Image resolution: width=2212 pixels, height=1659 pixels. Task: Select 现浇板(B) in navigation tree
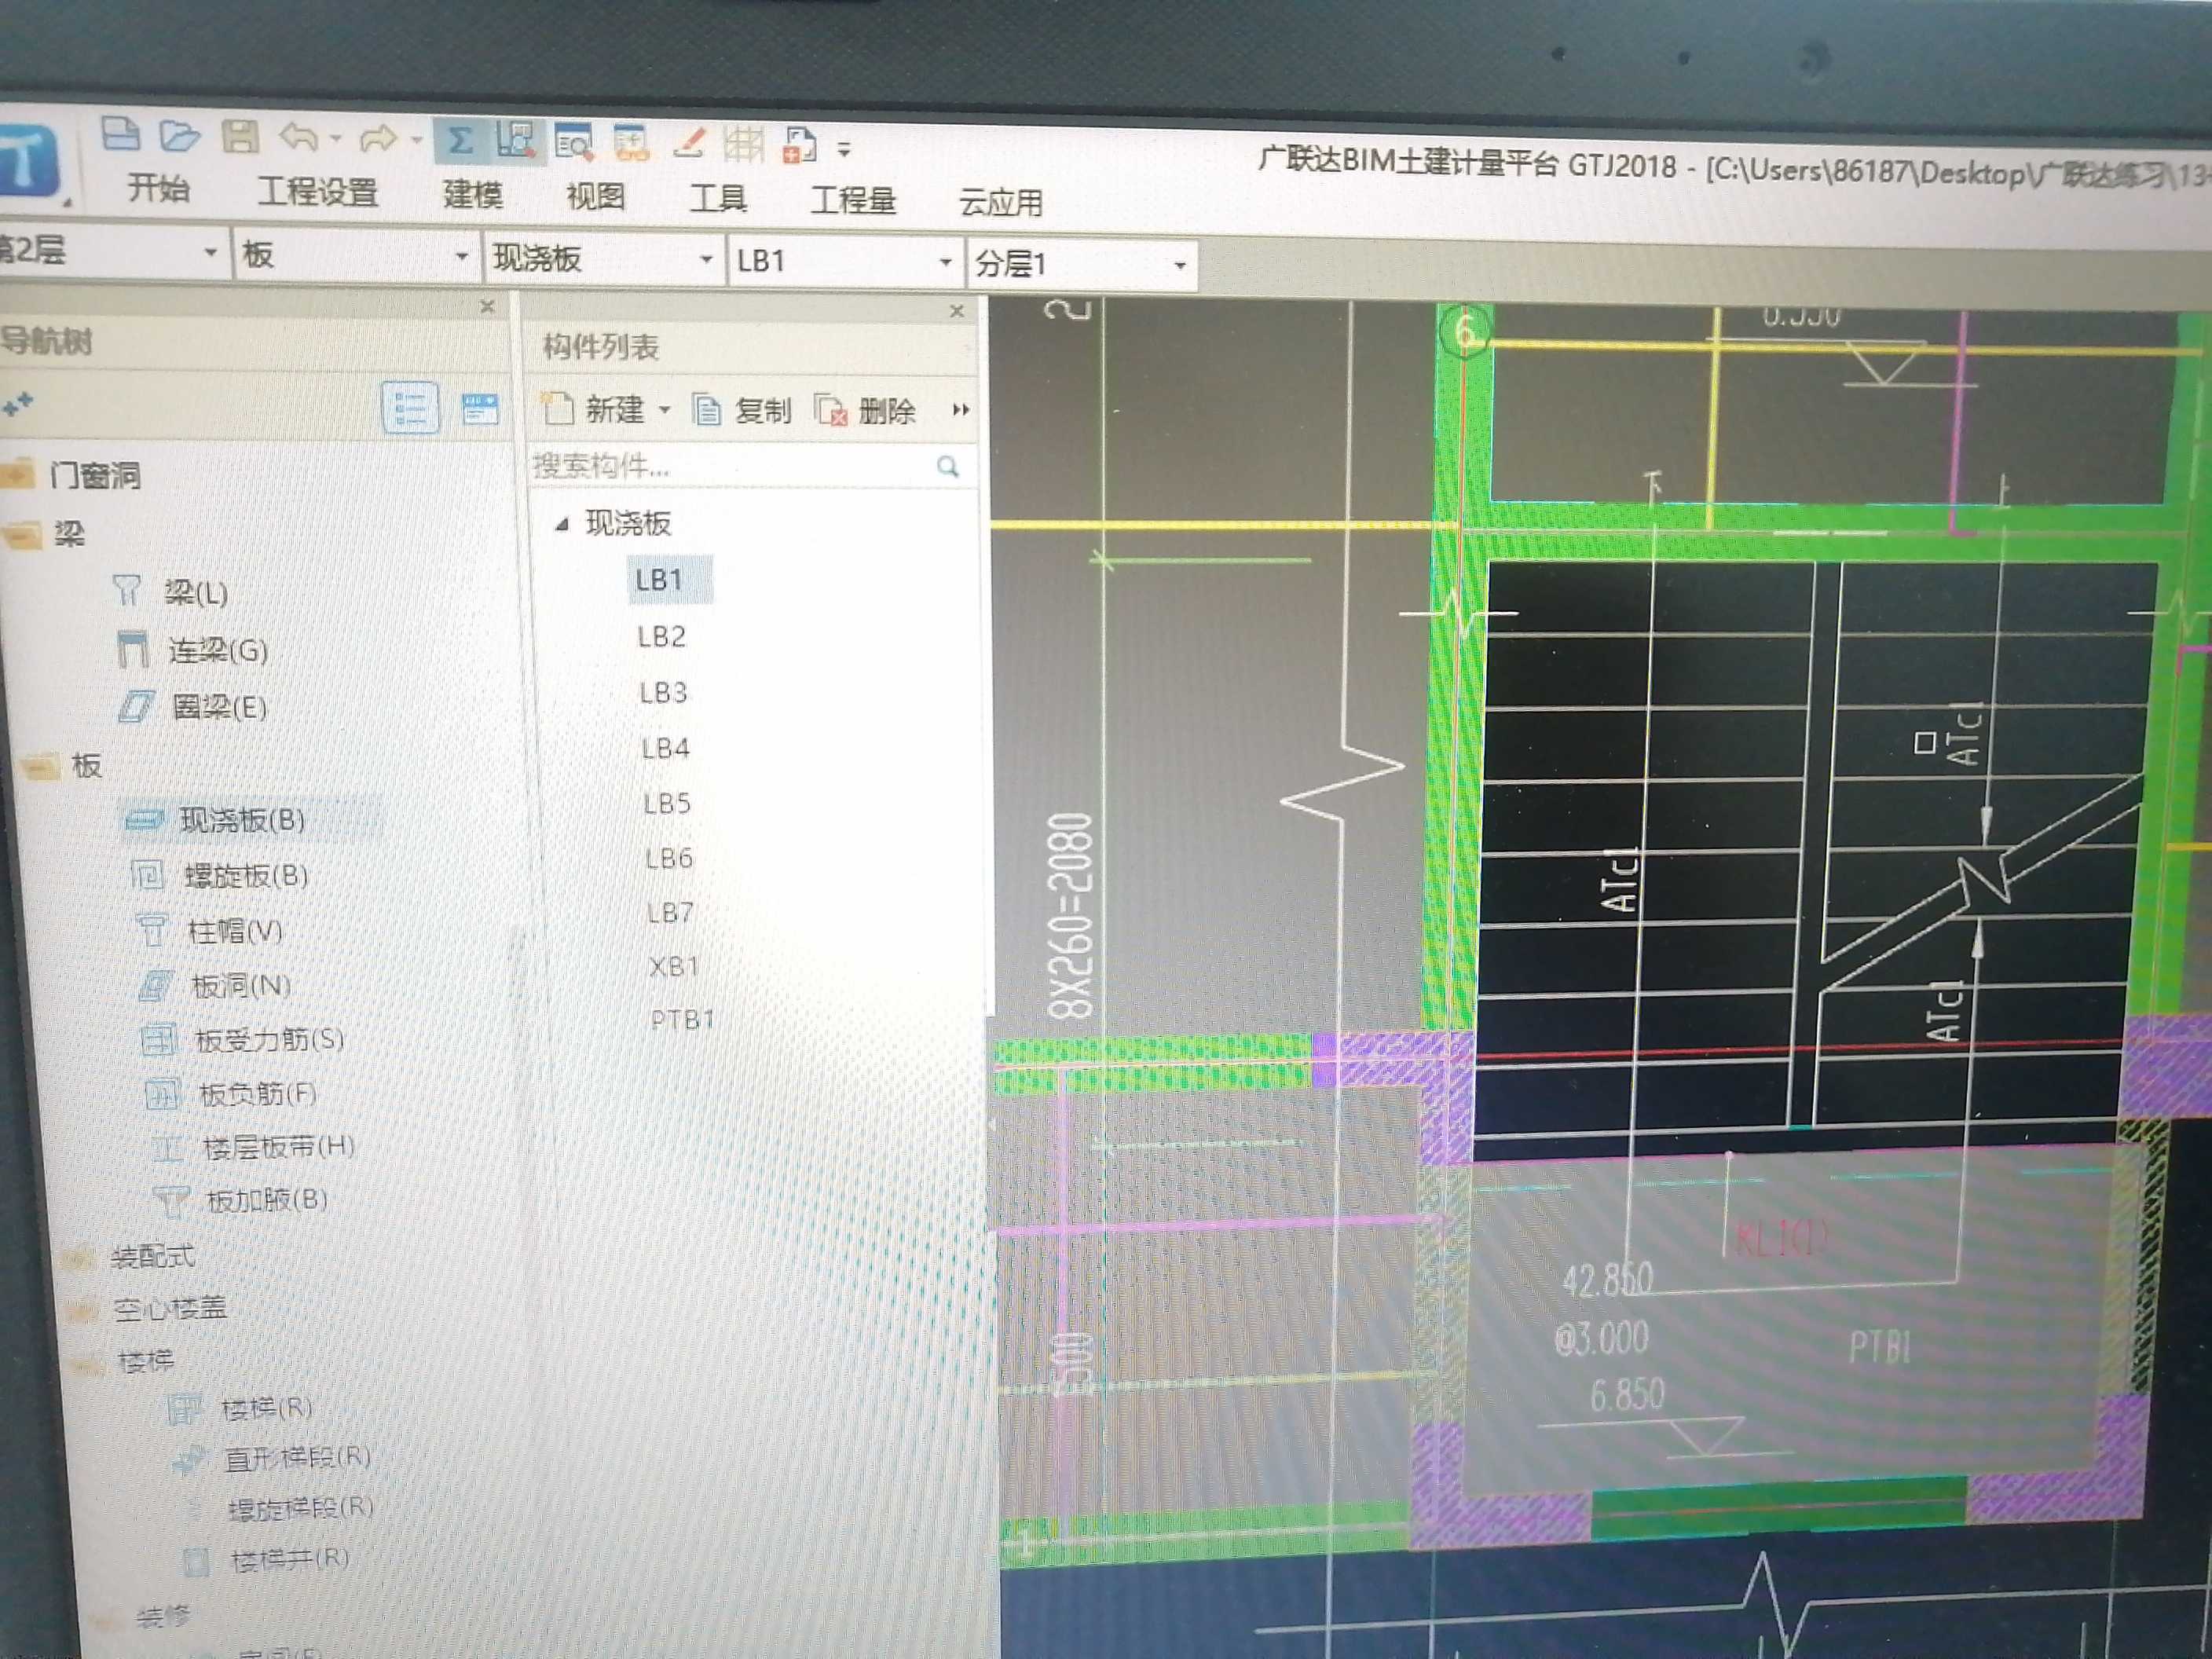coord(242,821)
